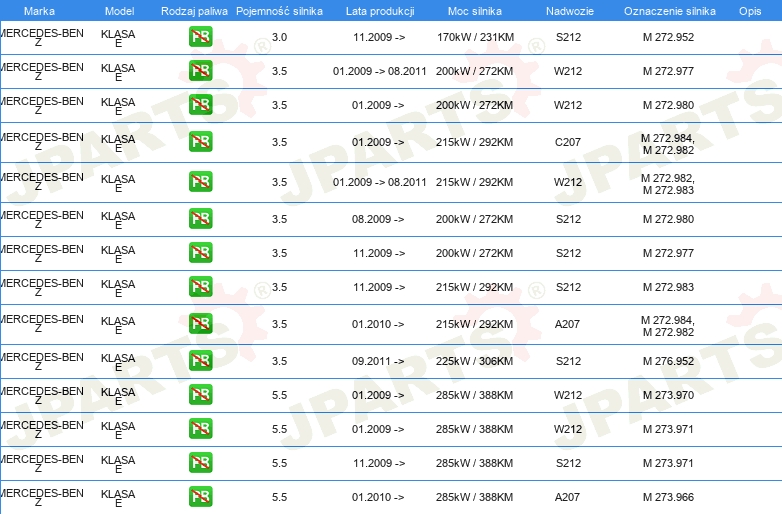This screenshot has height=514, width=782.
Task: Click the Model column header
Action: point(120,11)
